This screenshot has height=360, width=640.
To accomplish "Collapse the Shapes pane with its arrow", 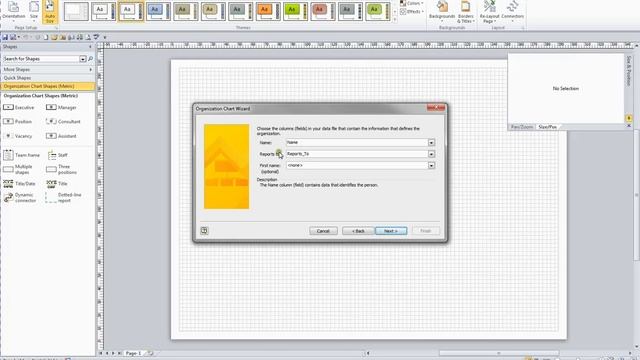I will (90, 47).
